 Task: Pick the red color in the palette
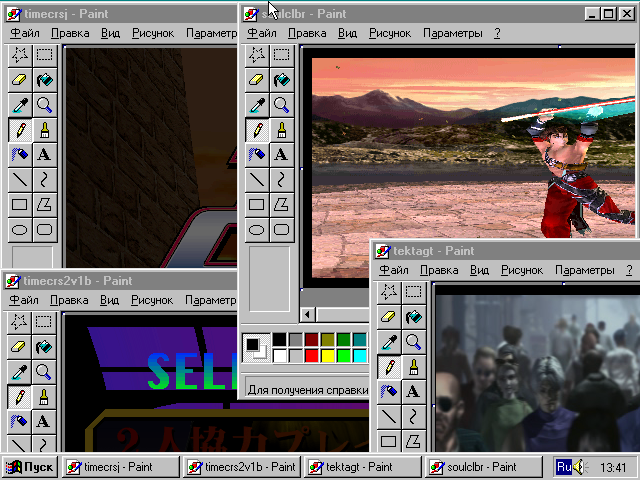[311, 356]
